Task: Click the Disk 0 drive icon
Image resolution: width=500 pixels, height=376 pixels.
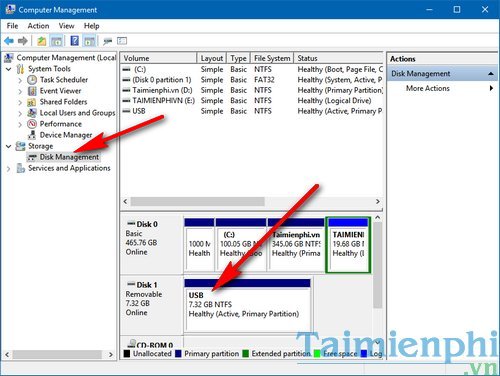Action: pyautogui.click(x=131, y=224)
